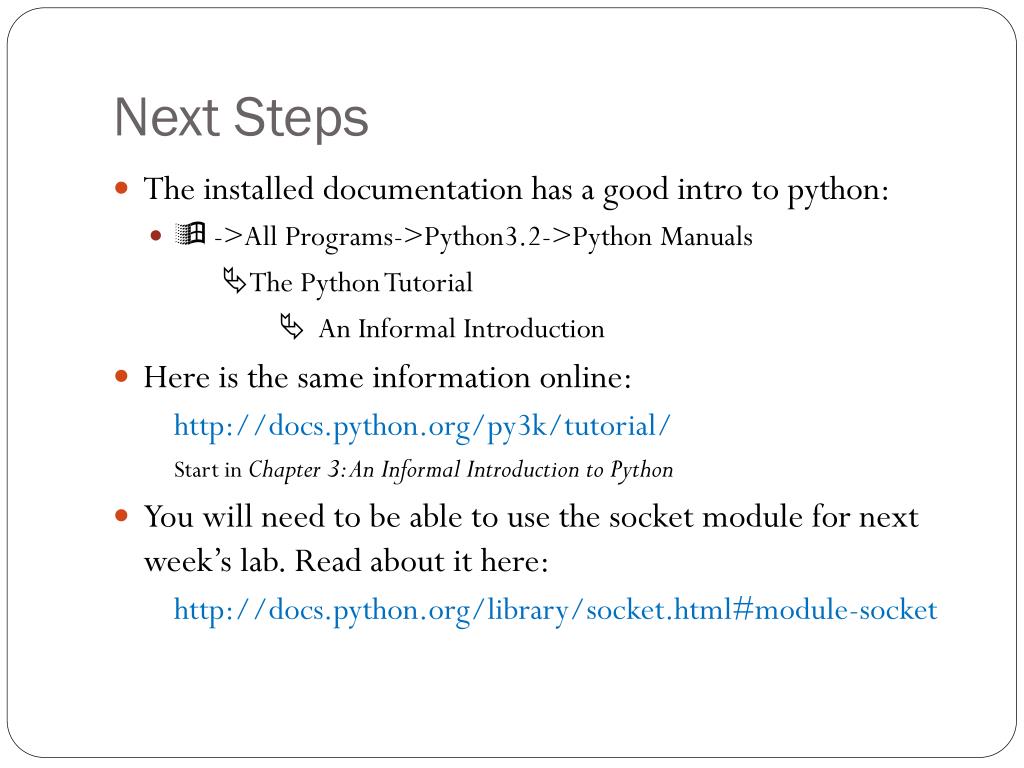Click the orange bullet beside You will need
The height and width of the screenshot is (768, 1024).
[121, 516]
